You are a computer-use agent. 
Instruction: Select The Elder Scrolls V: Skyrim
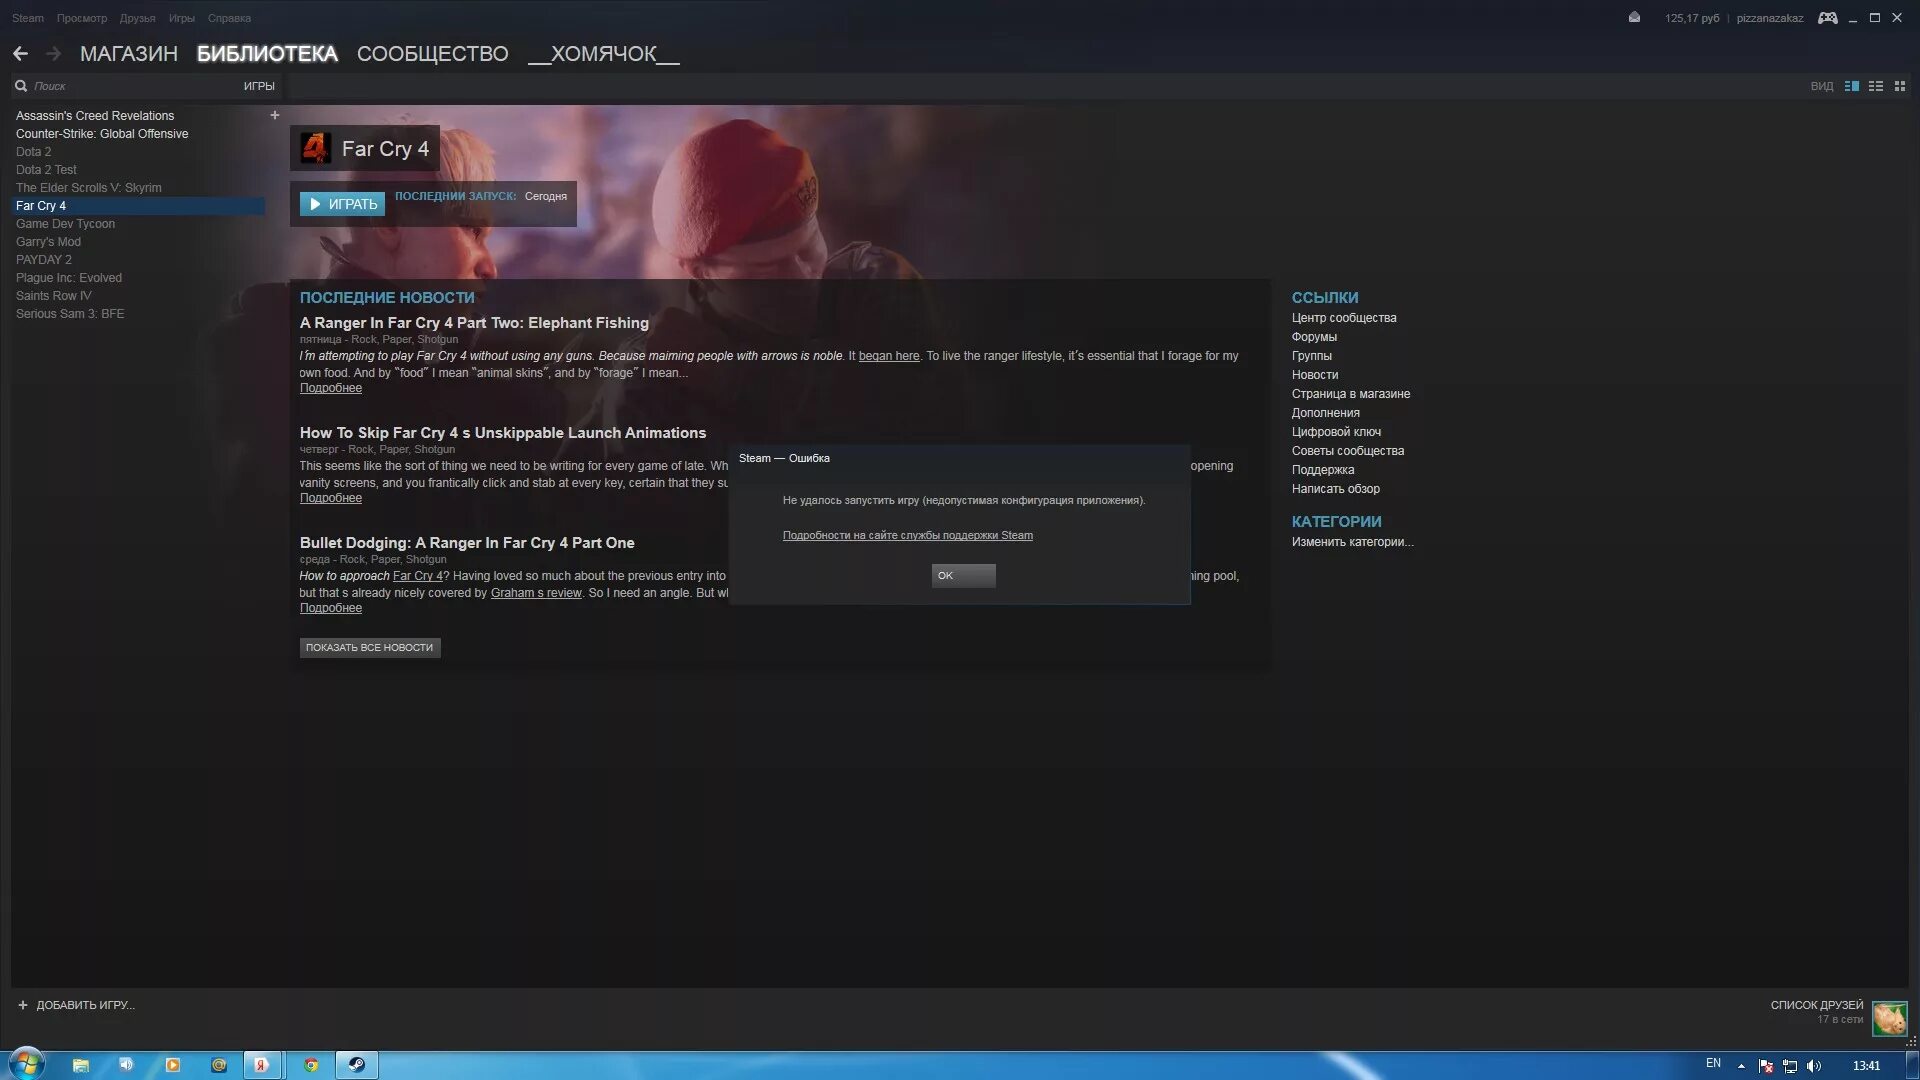88,188
